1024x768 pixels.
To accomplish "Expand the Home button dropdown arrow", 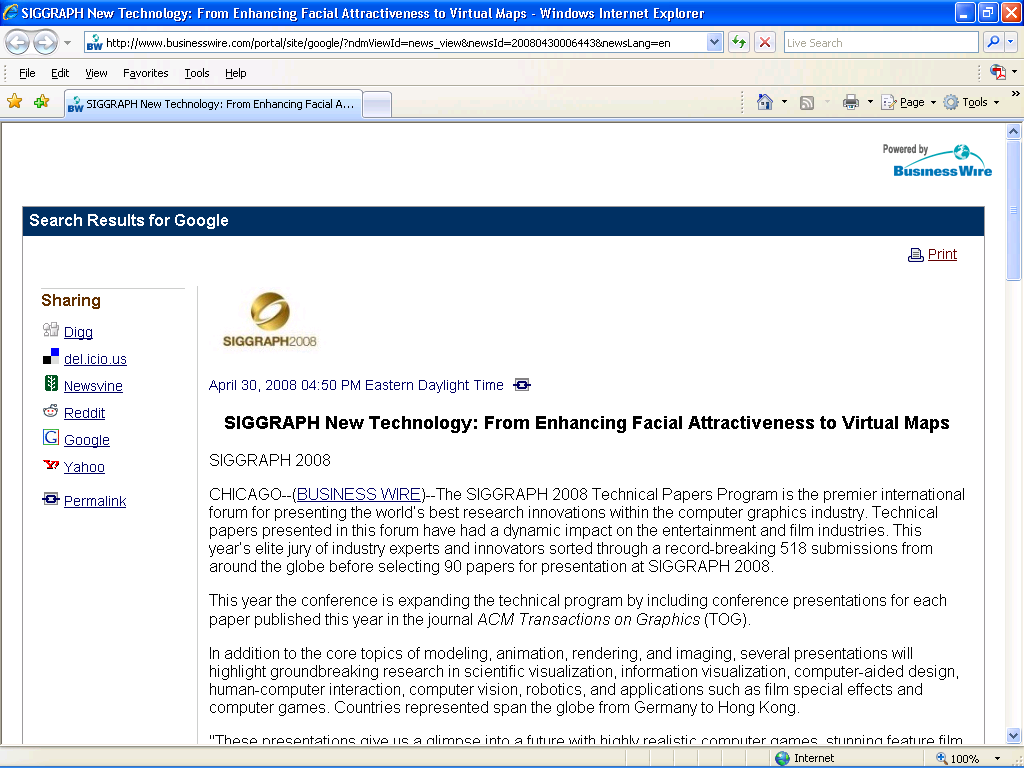I will (x=784, y=103).
